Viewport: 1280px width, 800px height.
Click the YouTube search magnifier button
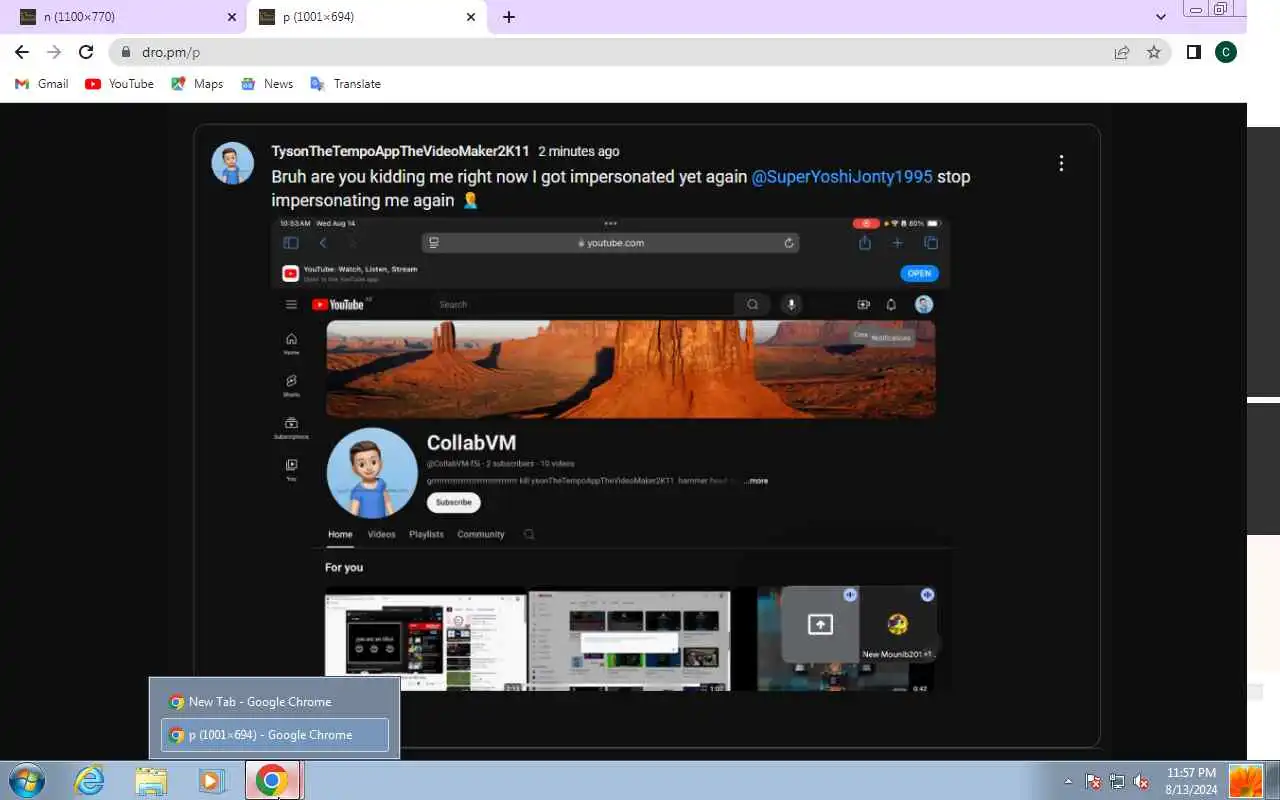pos(753,305)
